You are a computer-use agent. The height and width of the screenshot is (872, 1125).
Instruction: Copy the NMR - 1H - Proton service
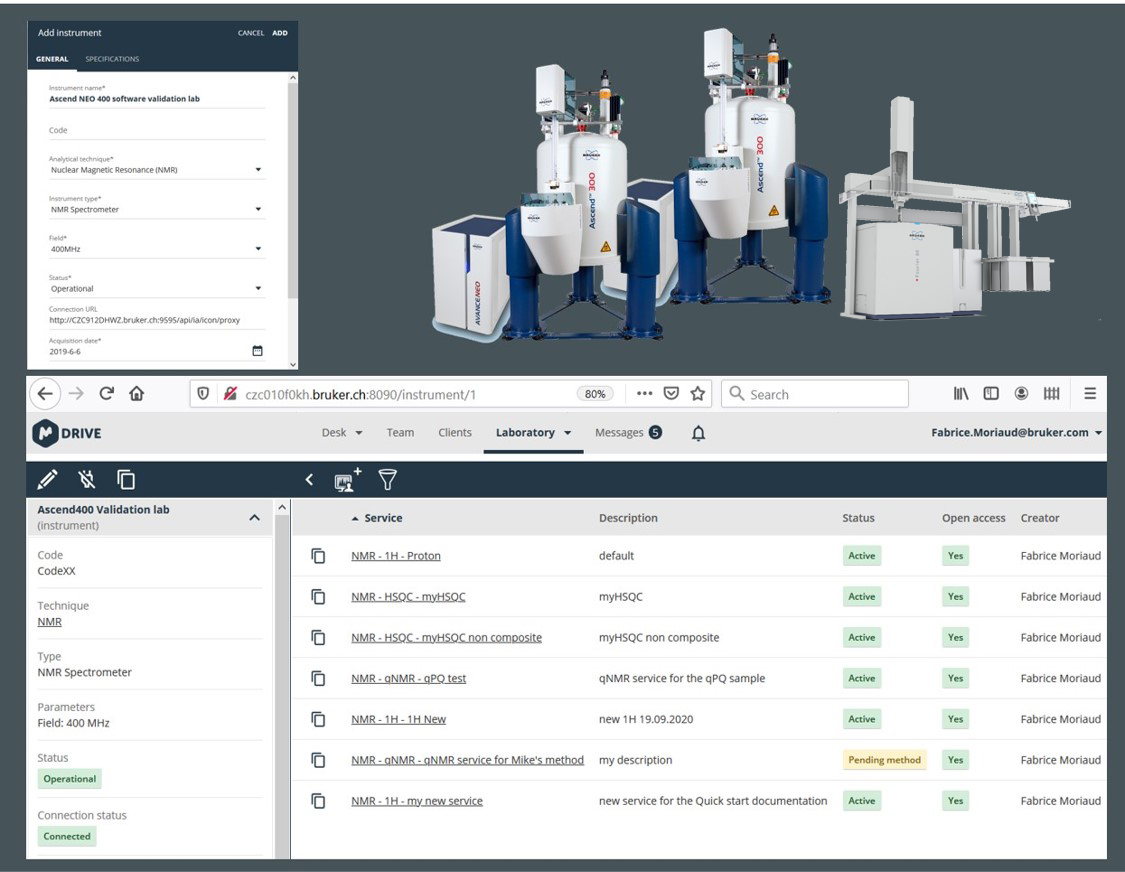pyautogui.click(x=318, y=556)
